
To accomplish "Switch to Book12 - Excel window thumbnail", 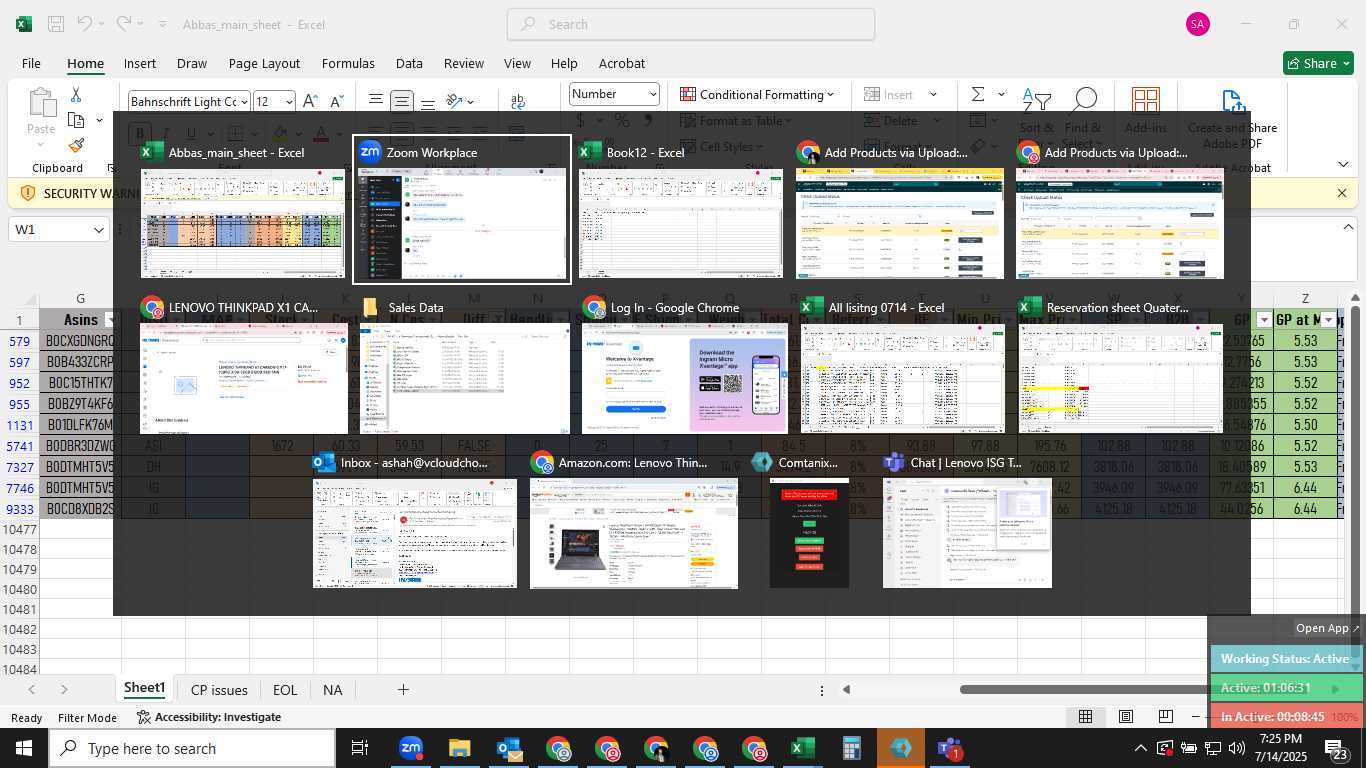I will click(x=682, y=210).
